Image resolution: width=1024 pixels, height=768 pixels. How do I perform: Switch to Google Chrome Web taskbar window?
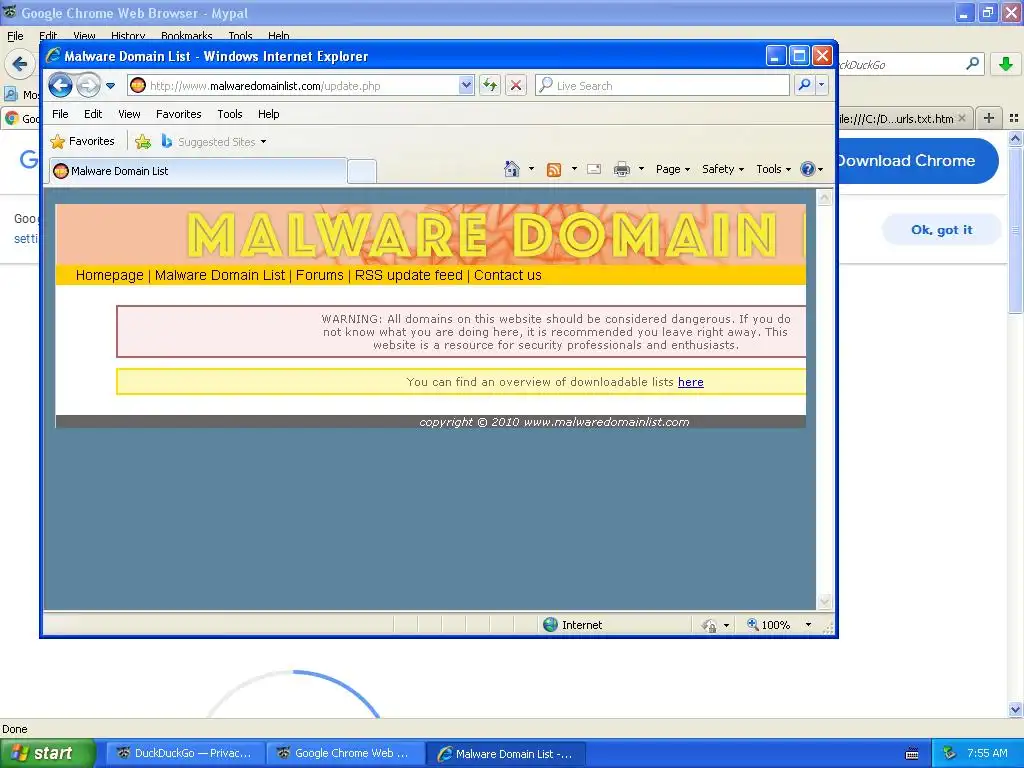(345, 754)
